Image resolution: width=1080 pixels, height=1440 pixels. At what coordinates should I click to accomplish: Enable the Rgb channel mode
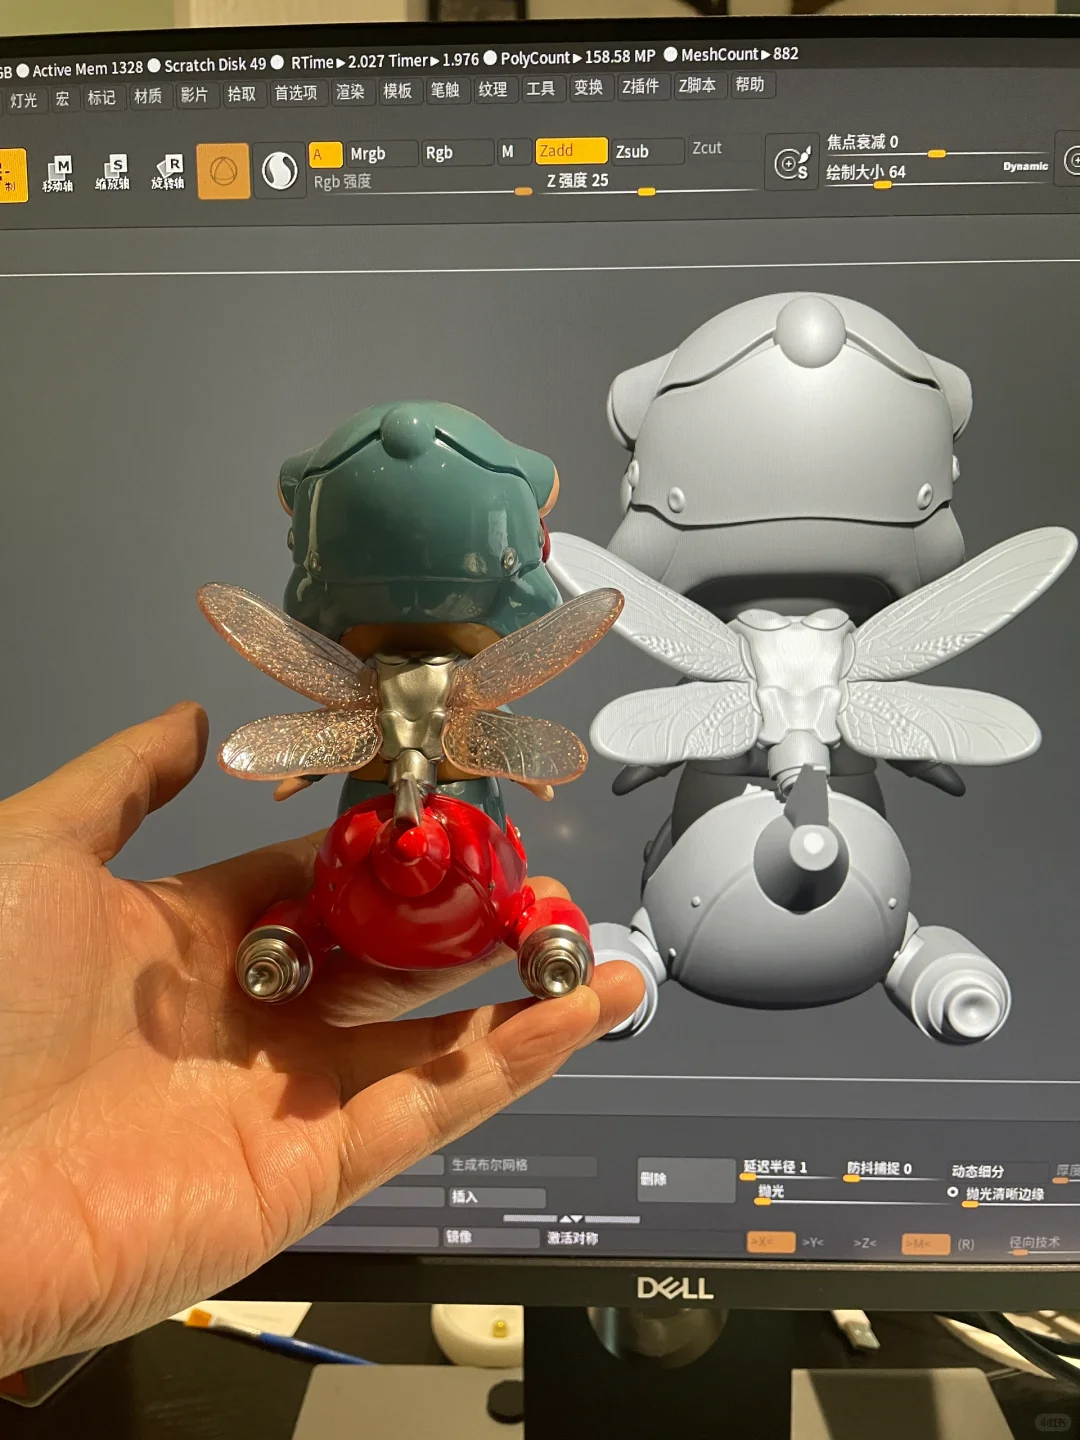[457, 152]
